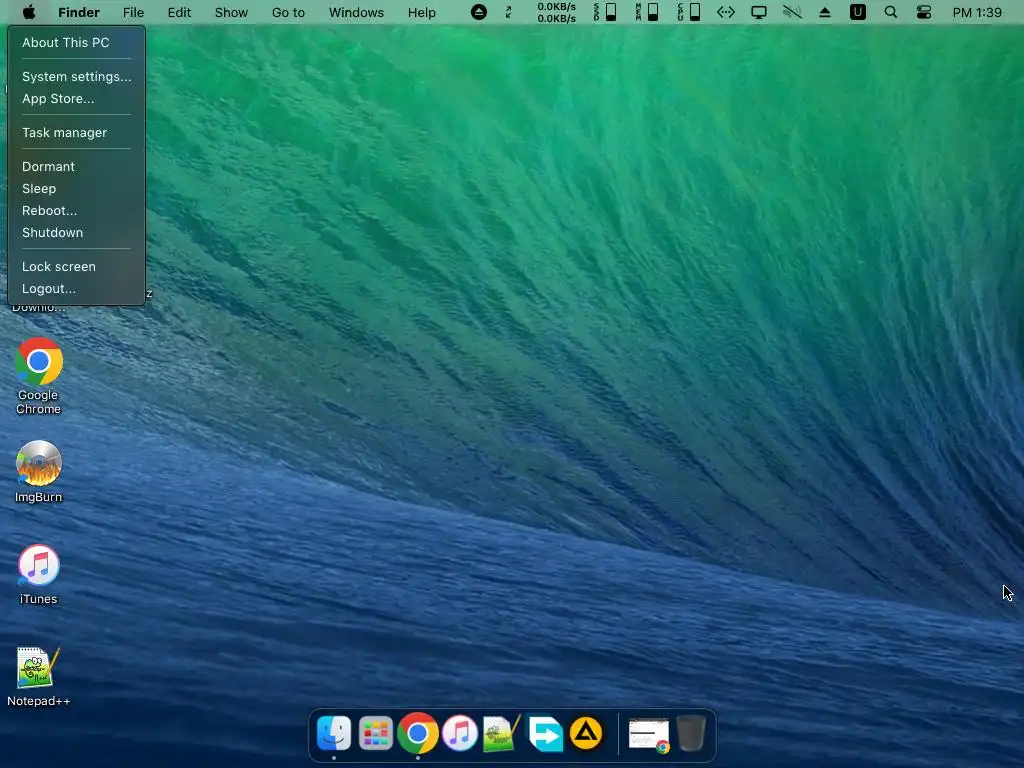Launch AIMP yellow triangle dock icon
This screenshot has height=768, width=1024.
tap(586, 733)
